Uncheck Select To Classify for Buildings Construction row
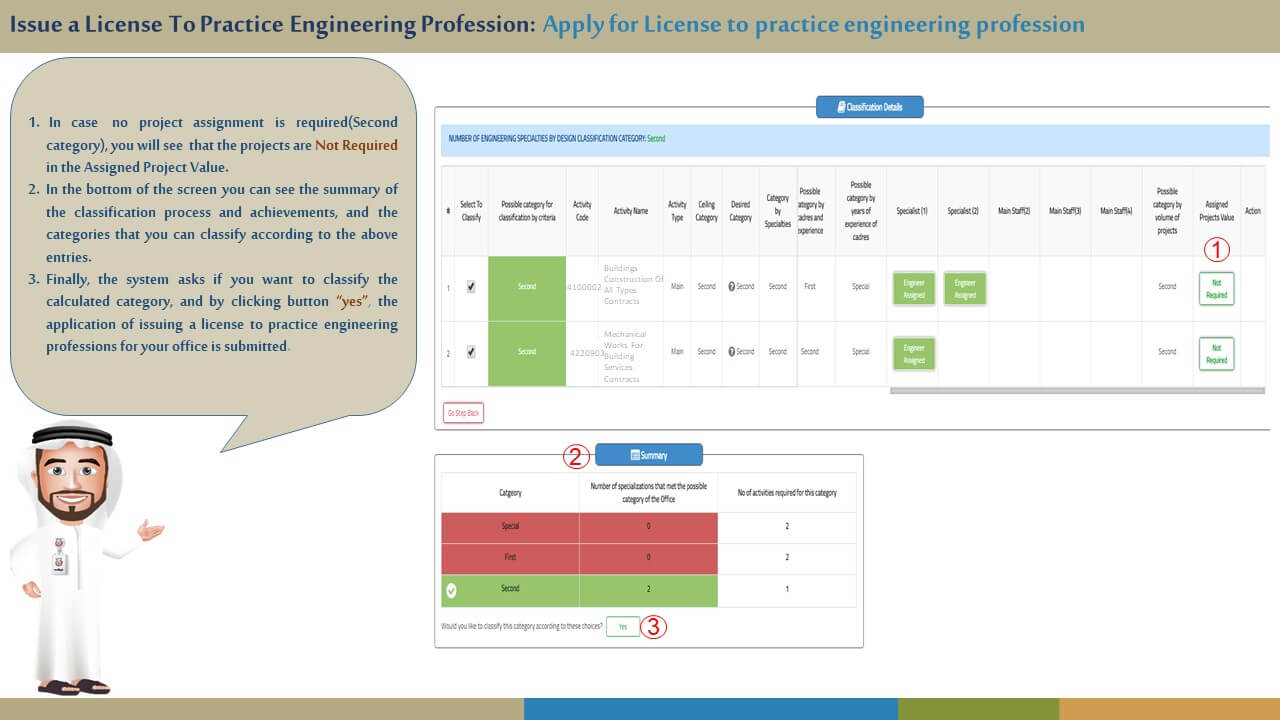 click(471, 287)
